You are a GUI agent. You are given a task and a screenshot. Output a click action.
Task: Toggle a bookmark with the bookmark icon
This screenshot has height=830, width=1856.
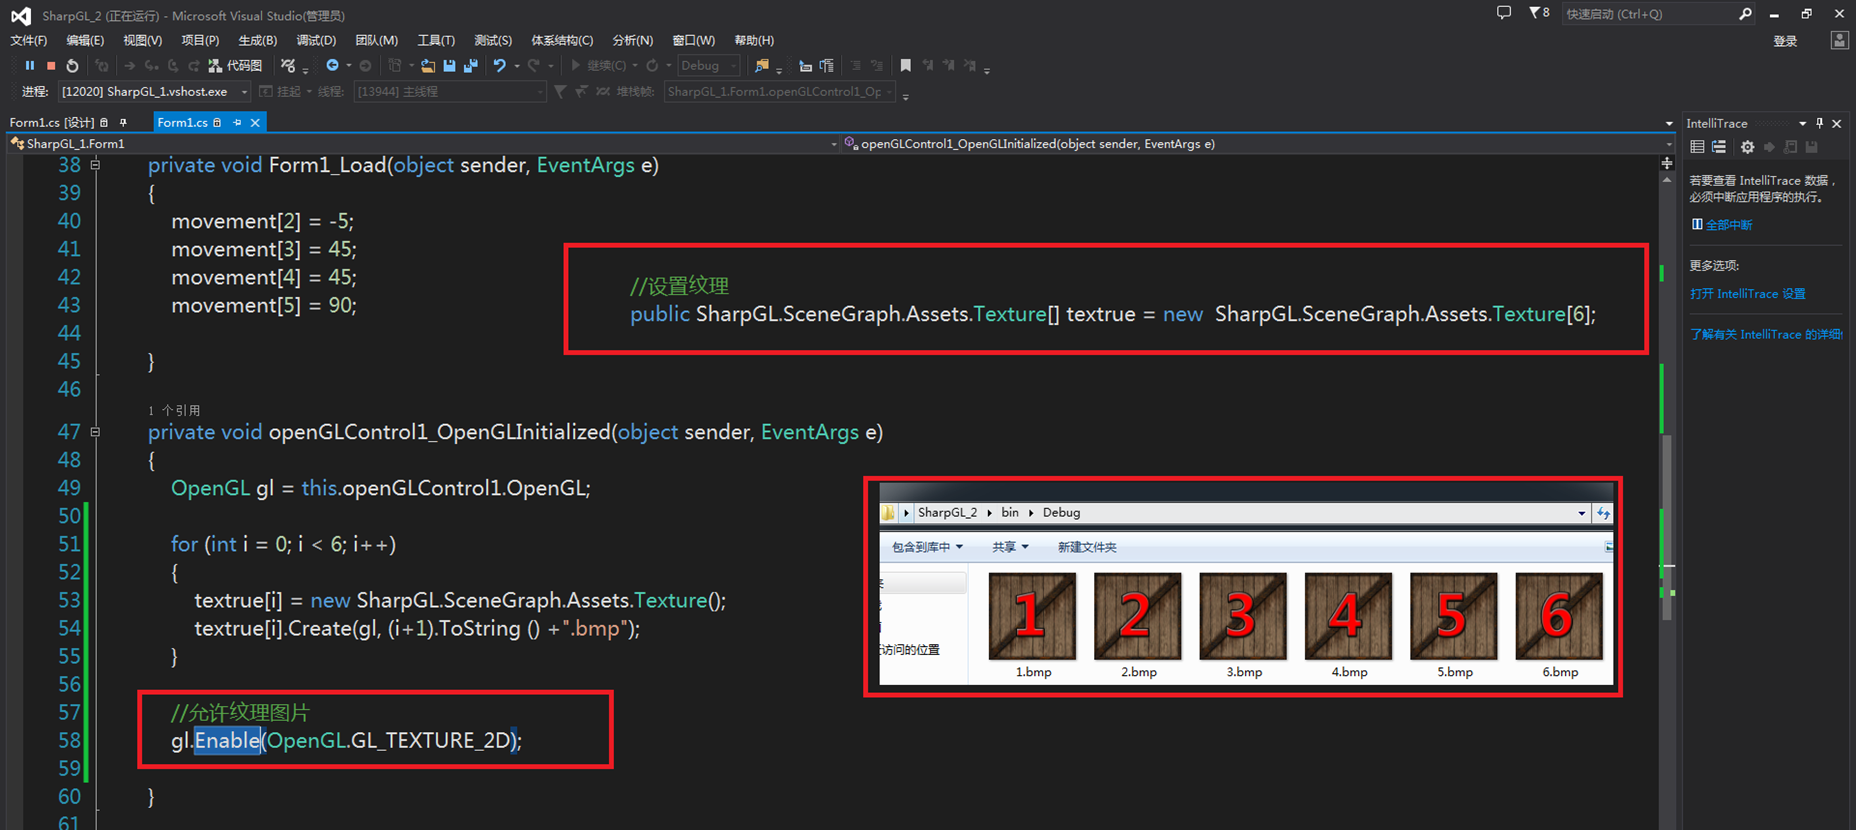tap(906, 66)
